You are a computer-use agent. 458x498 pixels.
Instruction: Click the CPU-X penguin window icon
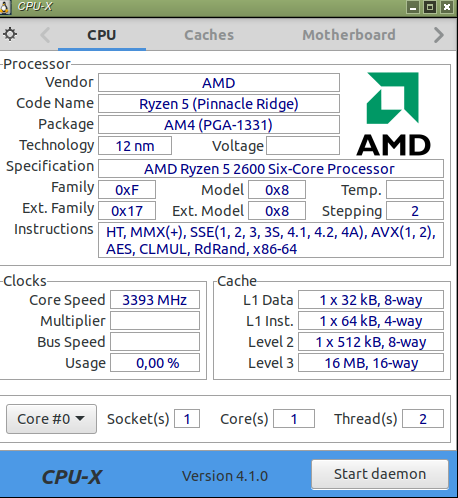click(x=4, y=7)
